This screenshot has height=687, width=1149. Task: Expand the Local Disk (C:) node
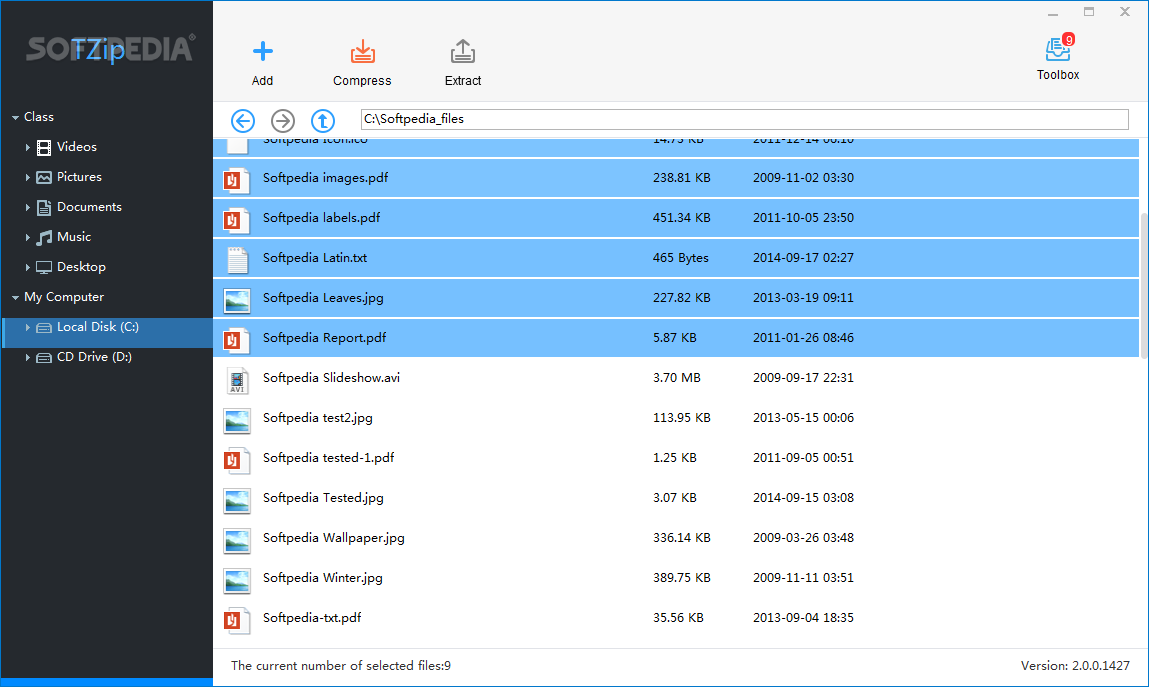tap(28, 327)
